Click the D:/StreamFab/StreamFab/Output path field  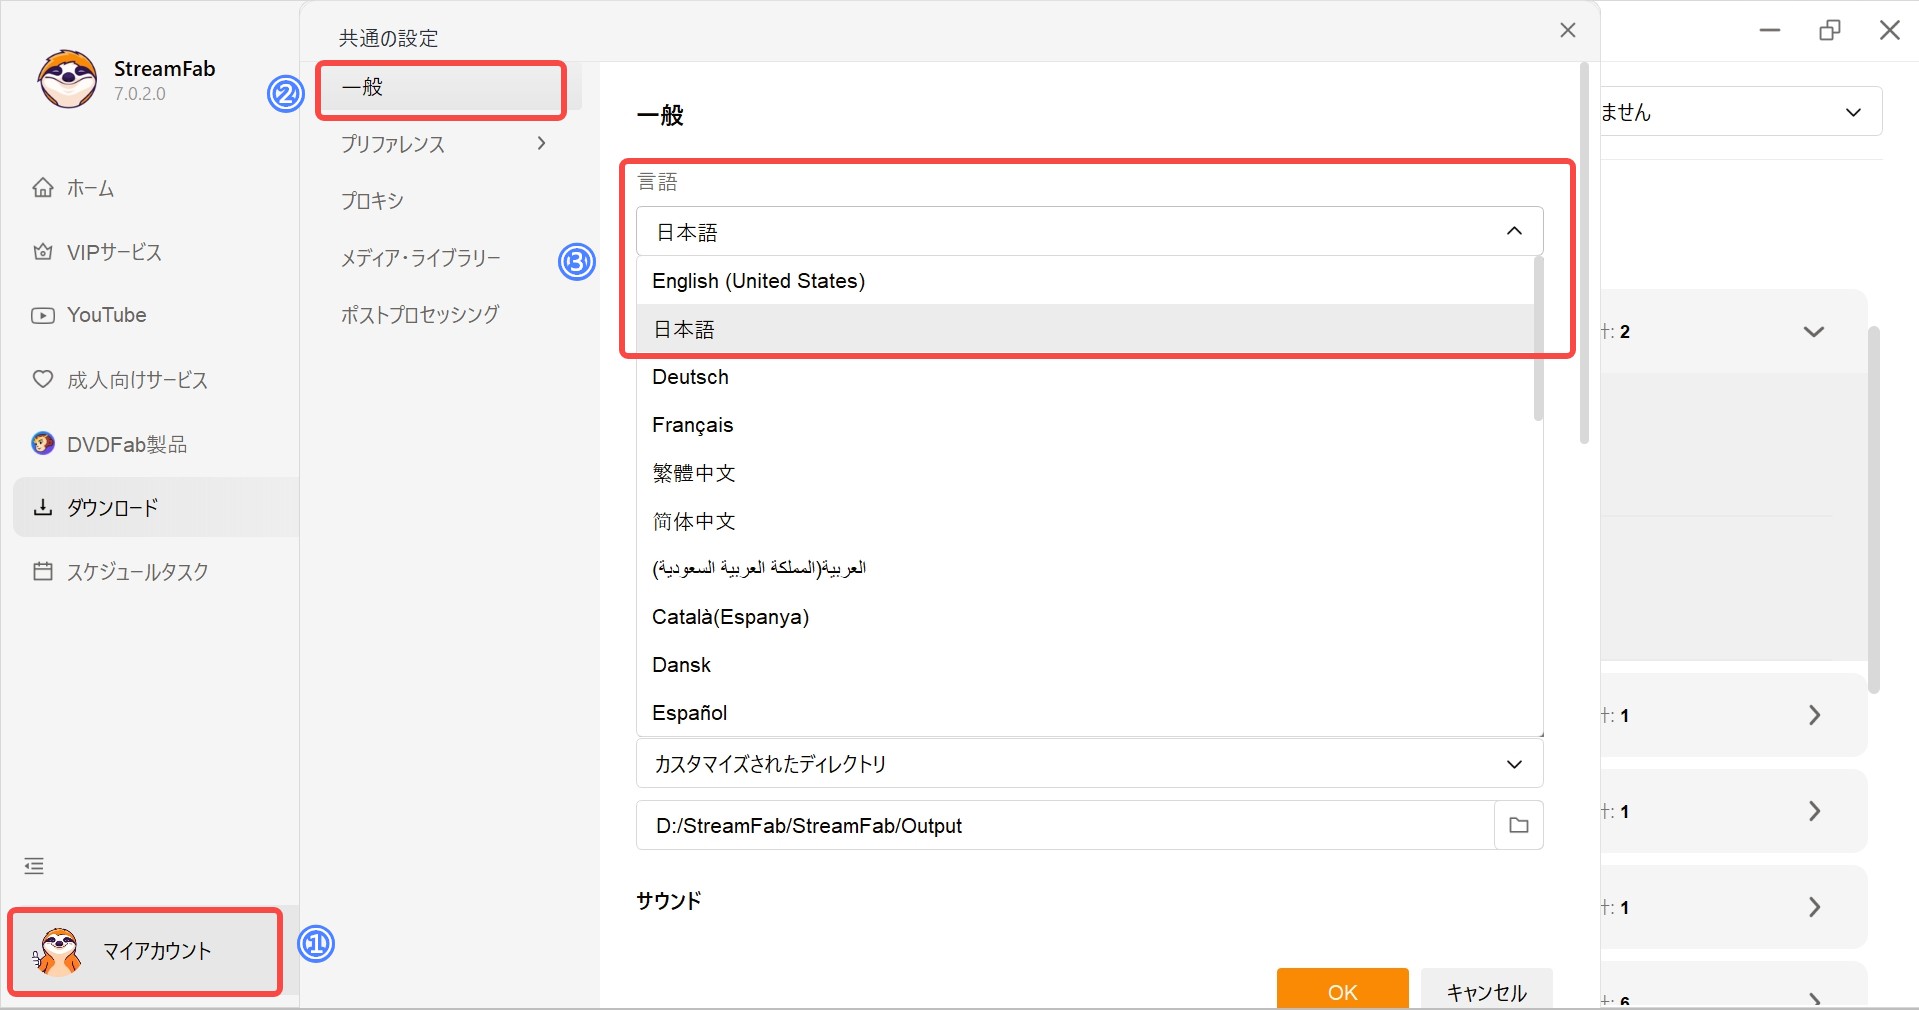tap(1065, 825)
